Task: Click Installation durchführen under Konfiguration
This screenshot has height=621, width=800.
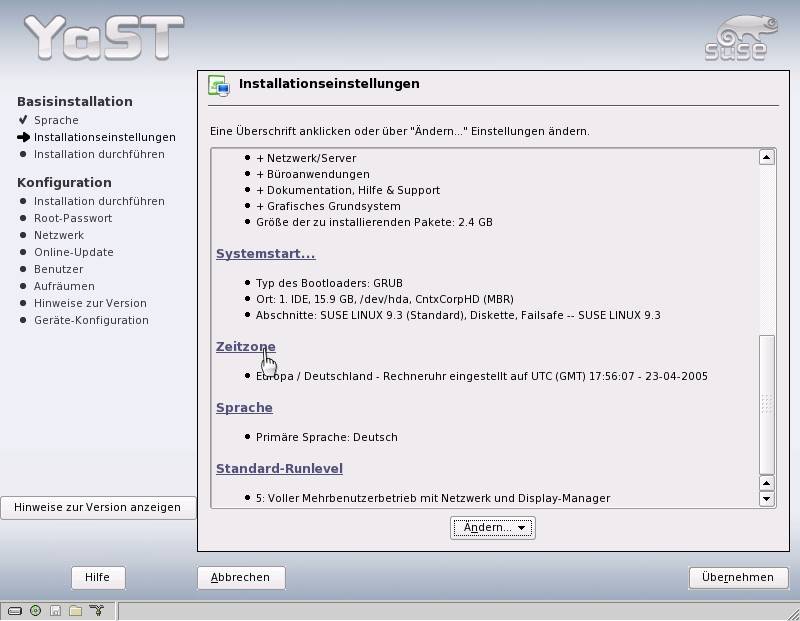Action: (99, 201)
